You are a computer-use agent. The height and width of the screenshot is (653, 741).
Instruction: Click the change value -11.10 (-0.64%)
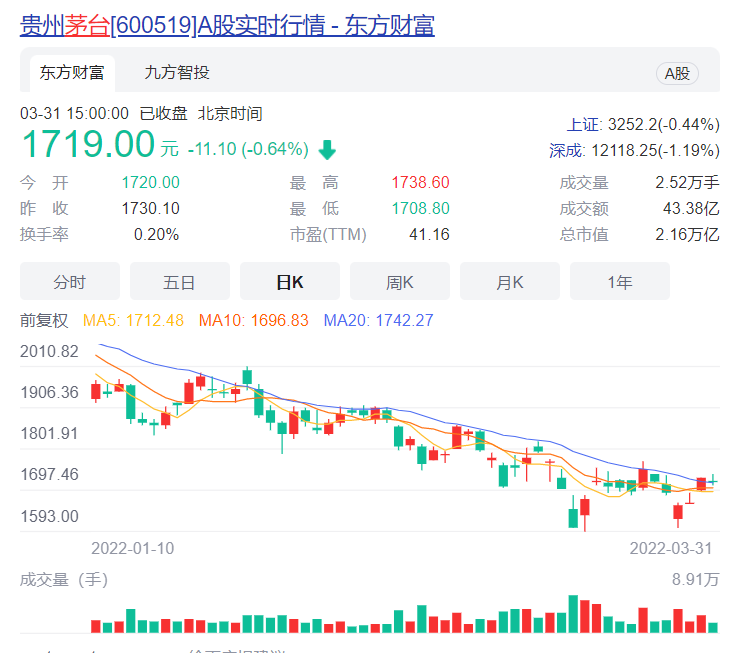click(x=248, y=149)
